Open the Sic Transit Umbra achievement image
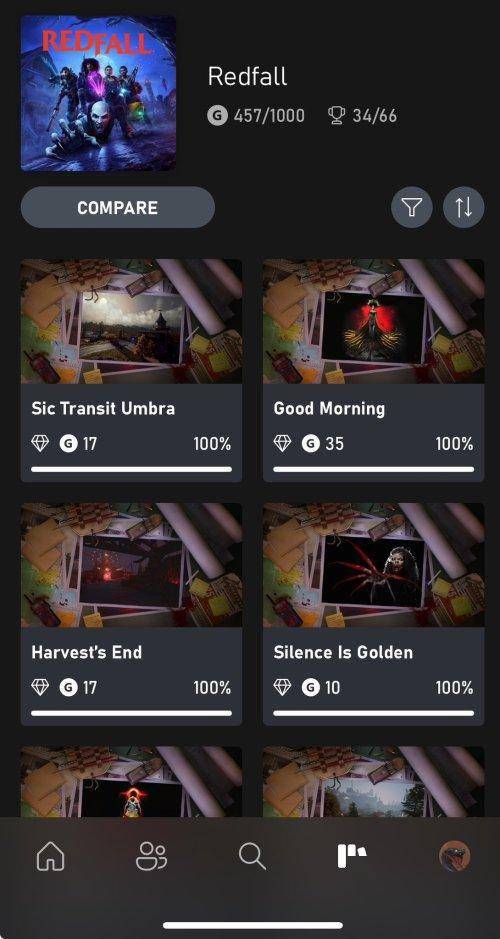This screenshot has height=939, width=500. [x=131, y=321]
